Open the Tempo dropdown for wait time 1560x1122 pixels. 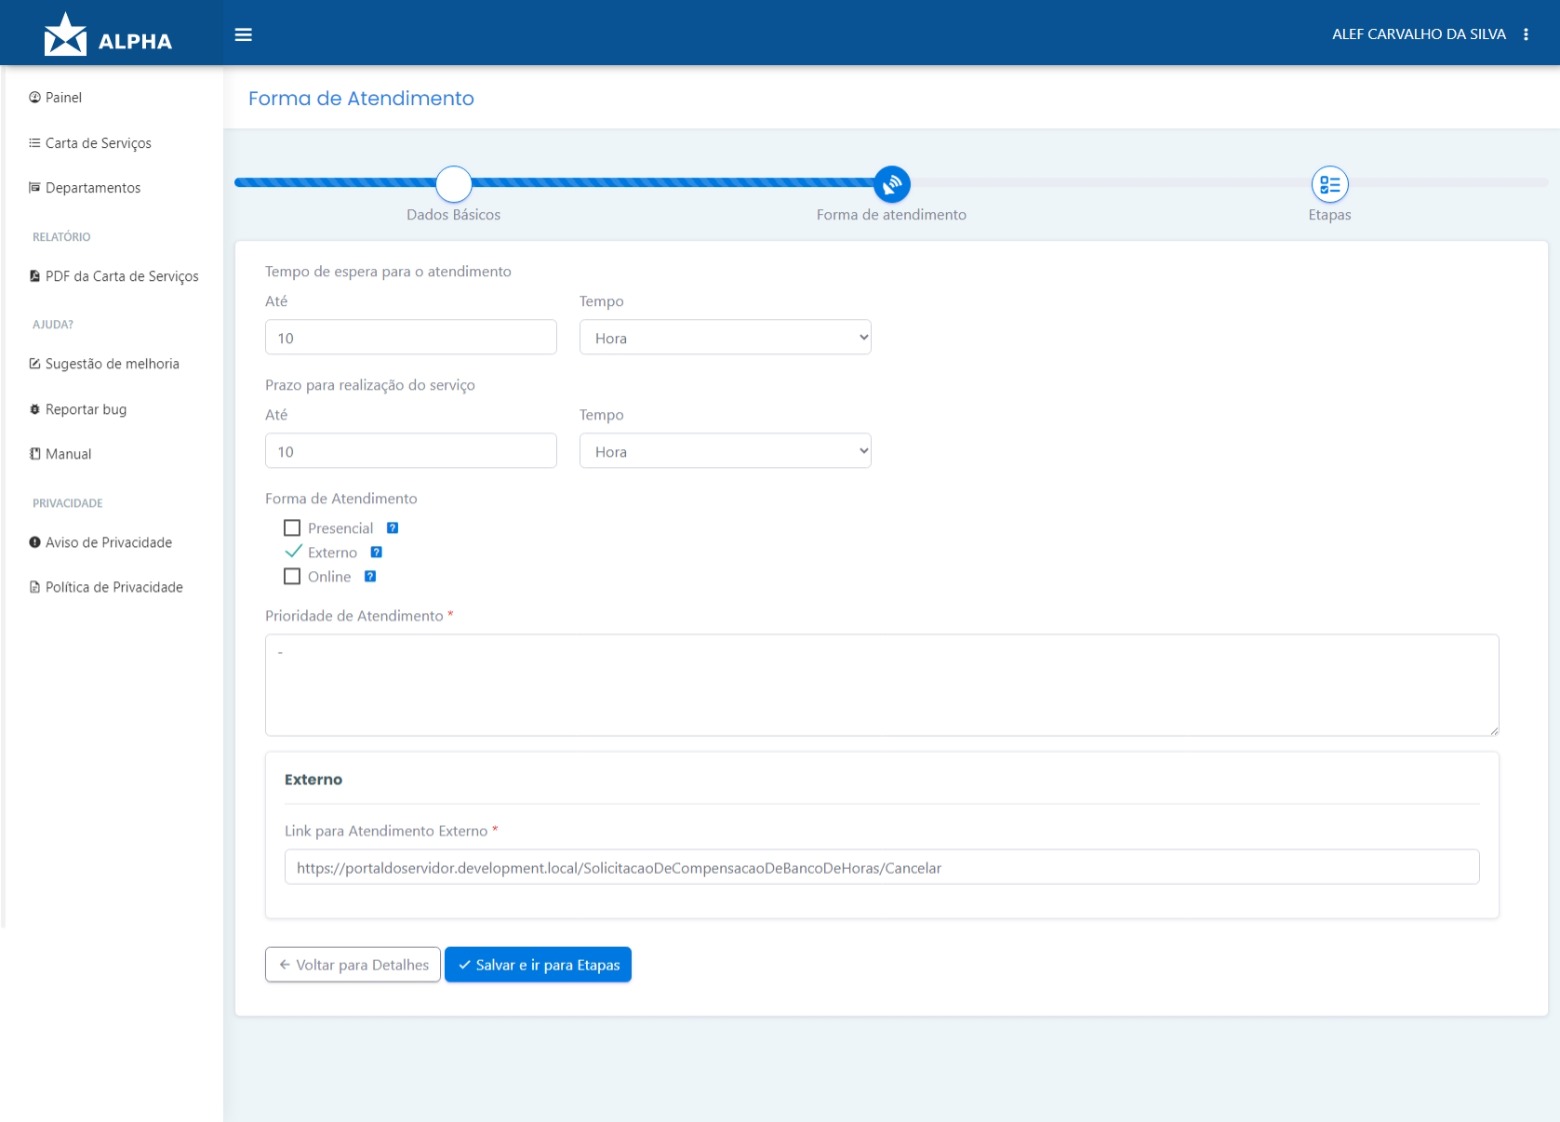pyautogui.click(x=725, y=337)
